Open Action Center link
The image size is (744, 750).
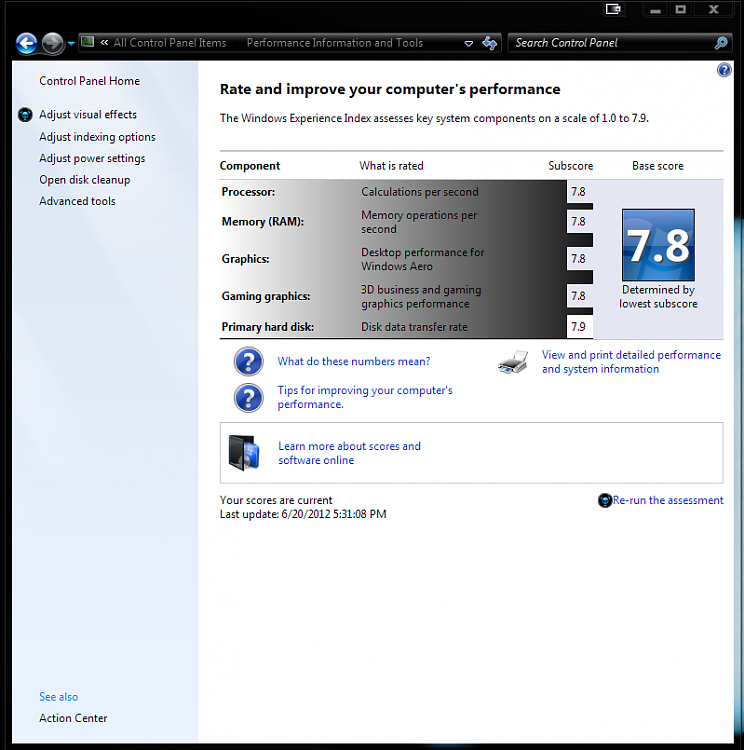[x=73, y=718]
